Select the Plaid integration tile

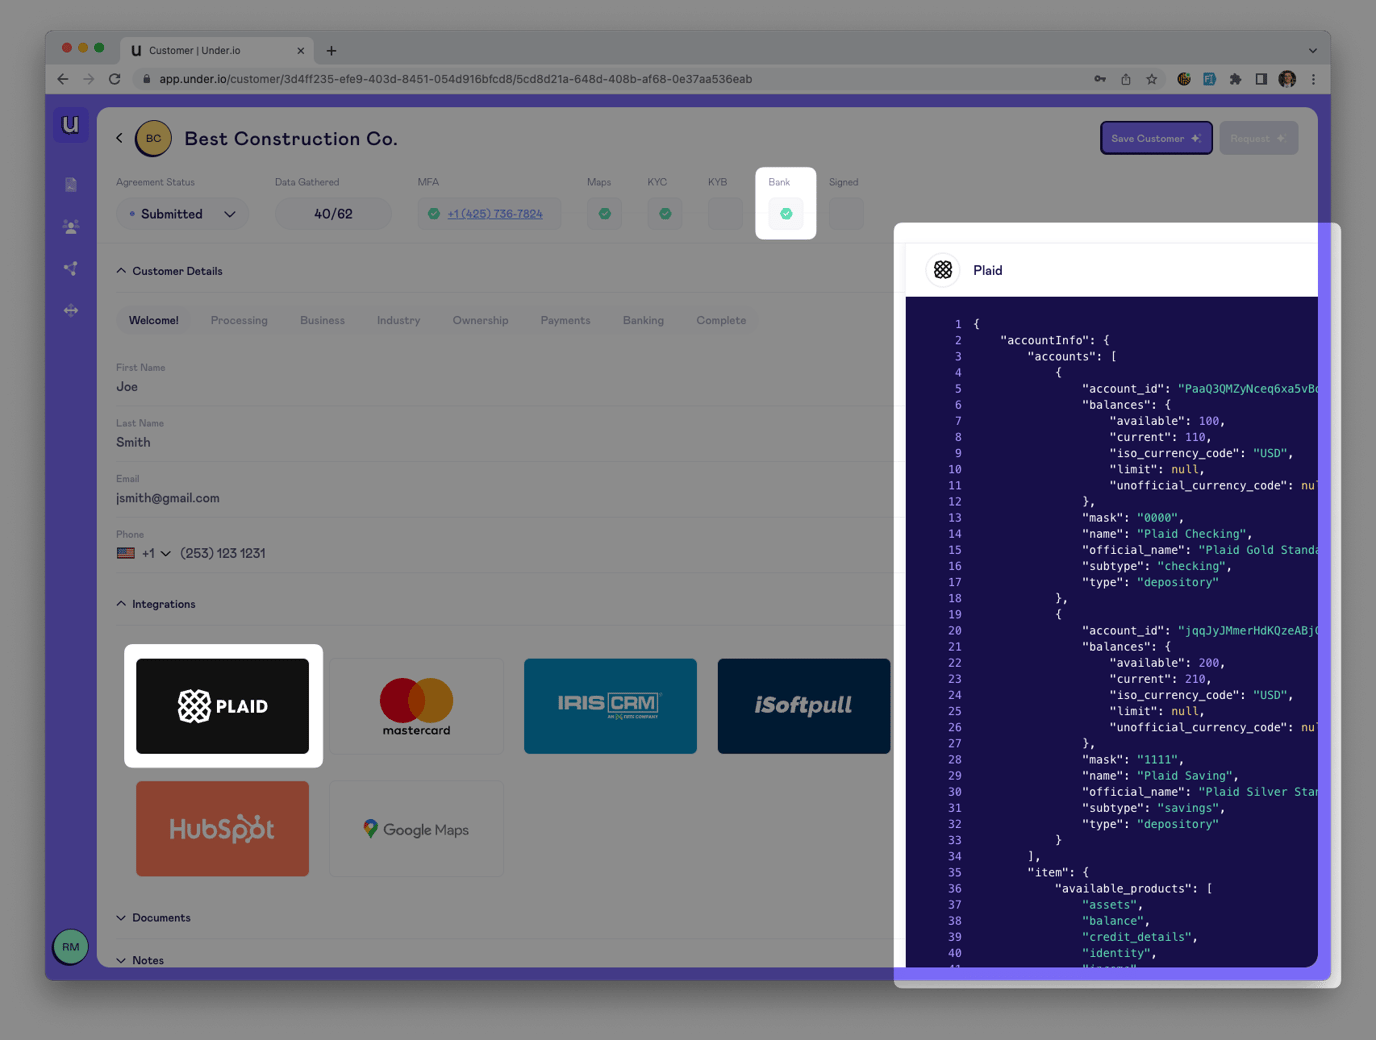[x=223, y=706]
